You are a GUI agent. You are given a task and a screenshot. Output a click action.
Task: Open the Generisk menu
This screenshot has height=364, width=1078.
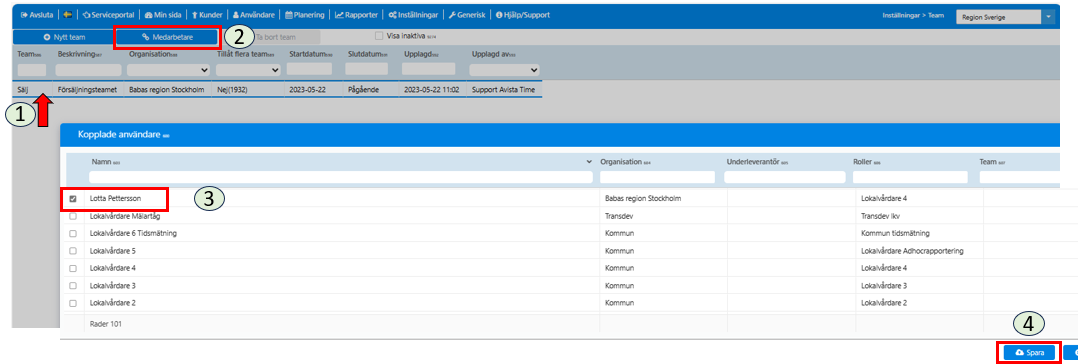click(x=467, y=14)
